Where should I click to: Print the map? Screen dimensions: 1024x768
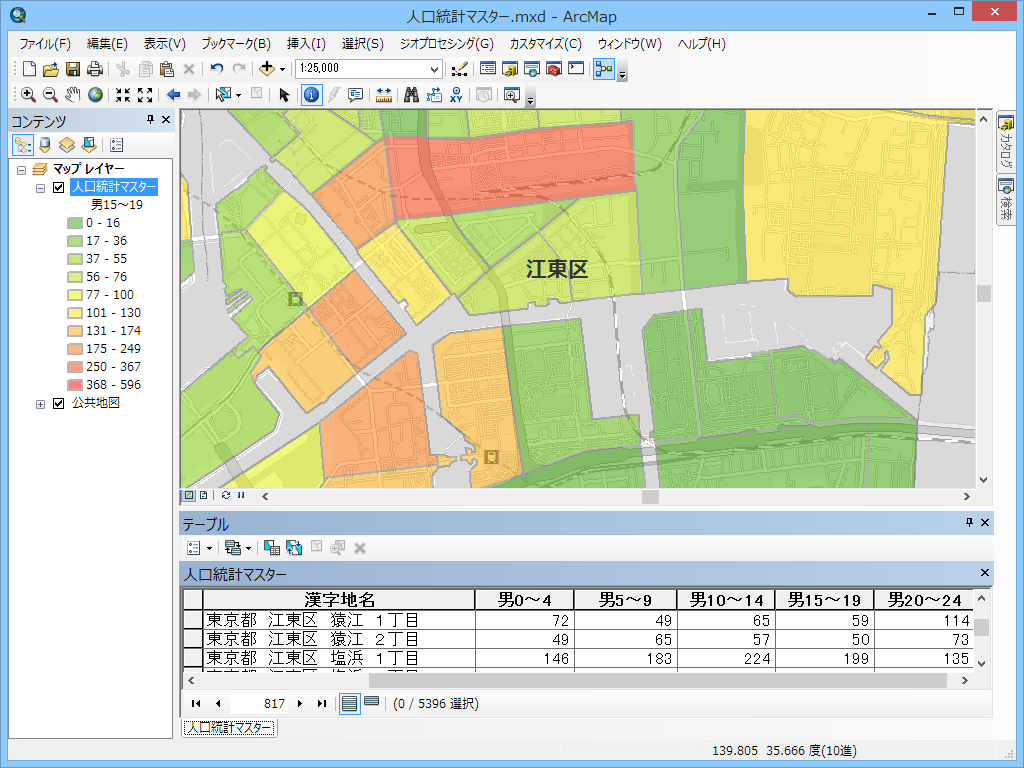click(95, 69)
